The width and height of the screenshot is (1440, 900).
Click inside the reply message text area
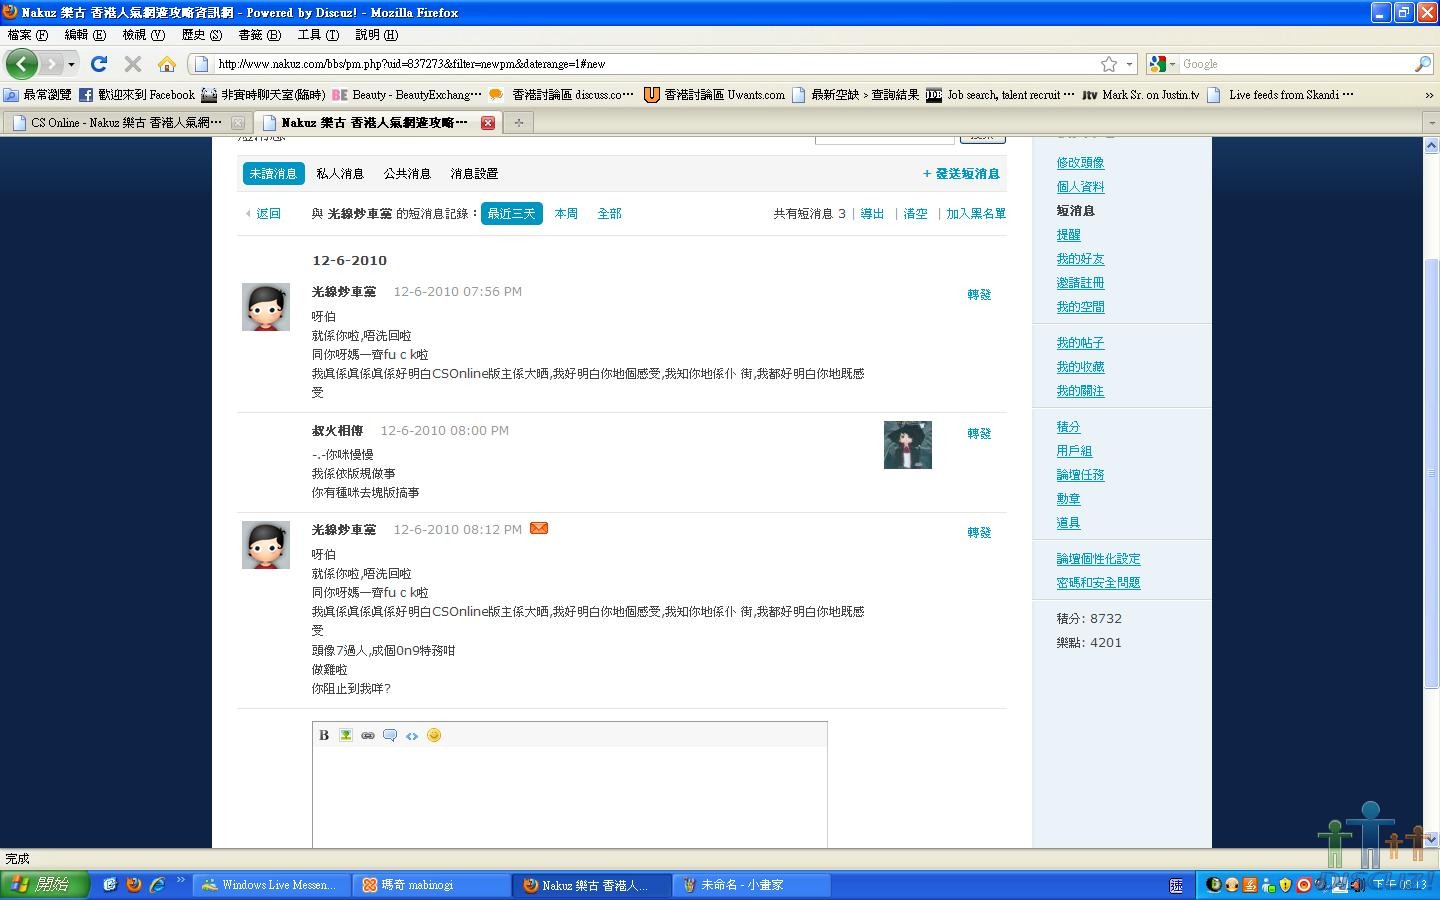569,797
